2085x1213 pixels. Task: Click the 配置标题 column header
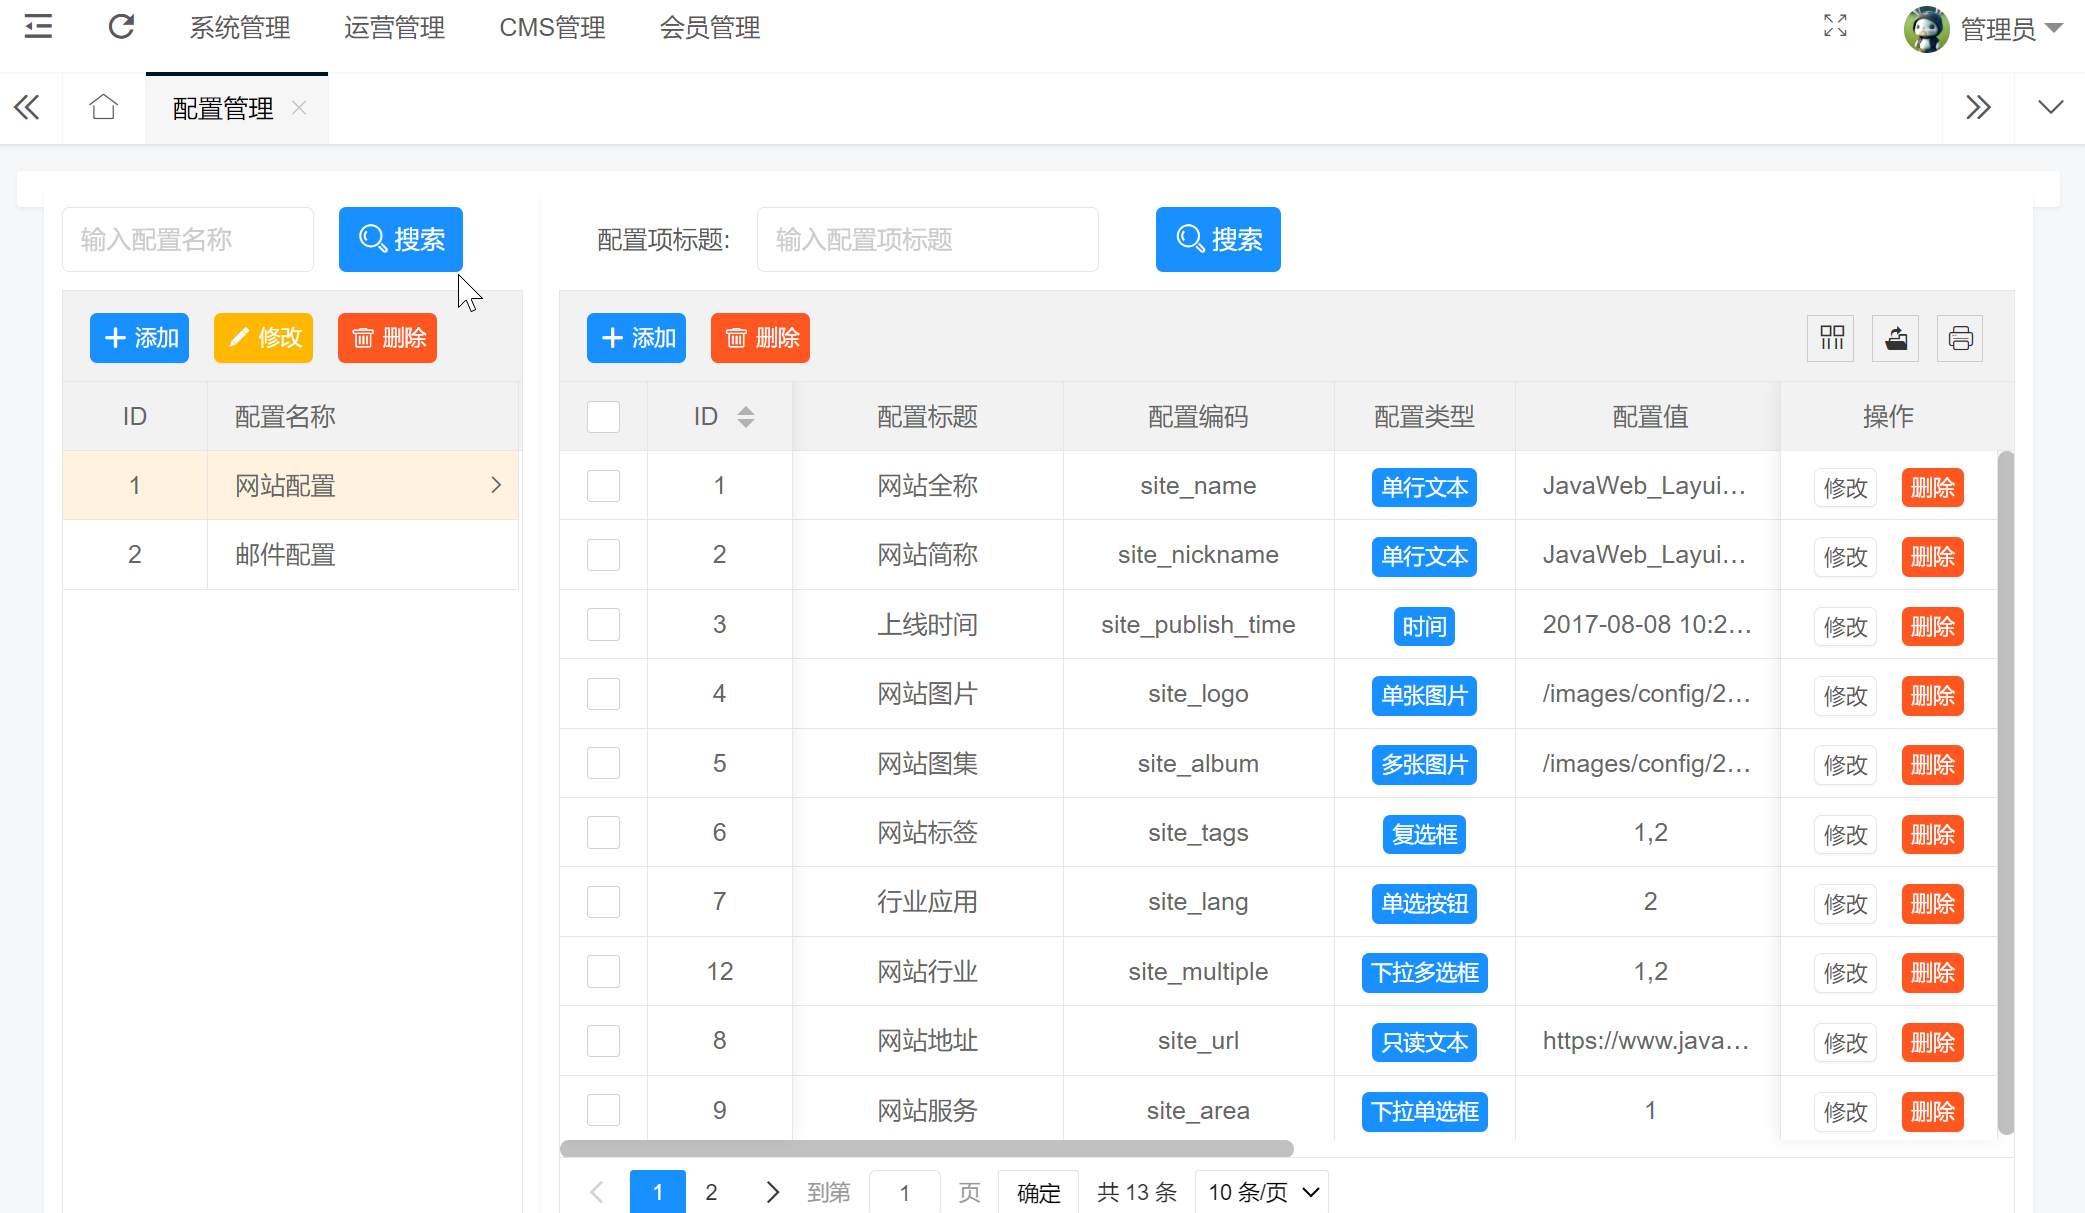pyautogui.click(x=928, y=417)
